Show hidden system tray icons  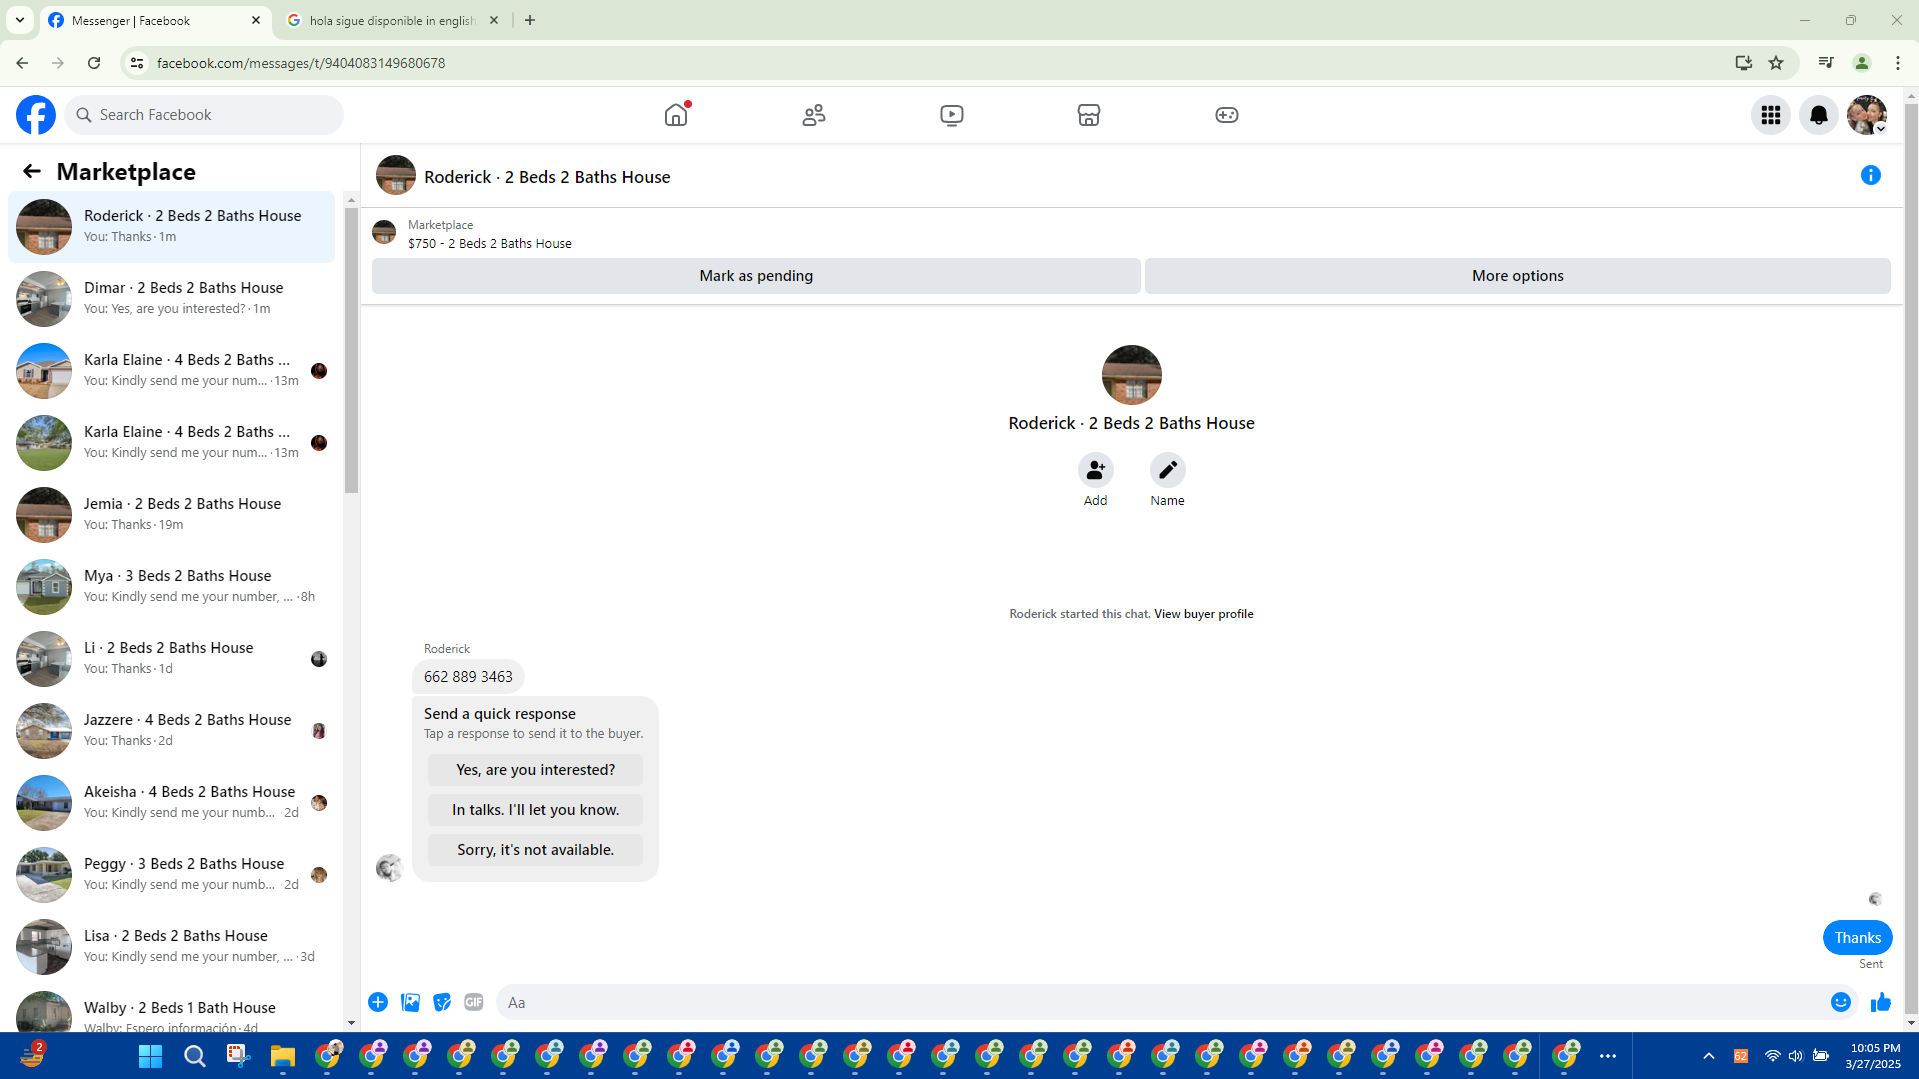click(1709, 1056)
